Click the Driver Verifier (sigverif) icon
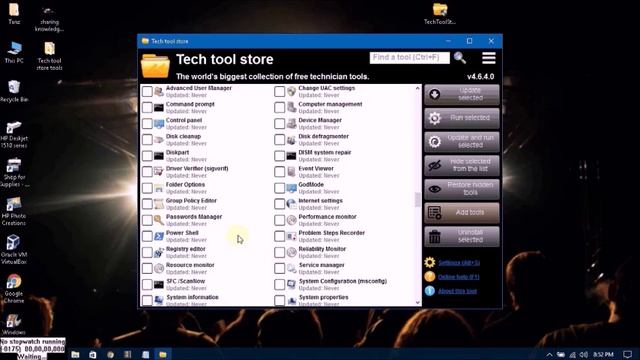The image size is (640, 360). coord(159,172)
